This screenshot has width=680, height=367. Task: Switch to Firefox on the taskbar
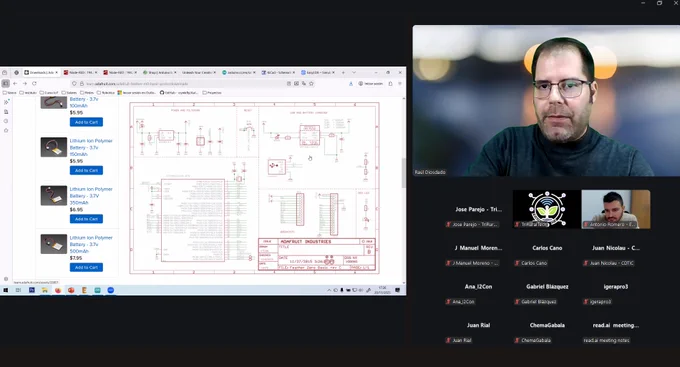pyautogui.click(x=58, y=290)
